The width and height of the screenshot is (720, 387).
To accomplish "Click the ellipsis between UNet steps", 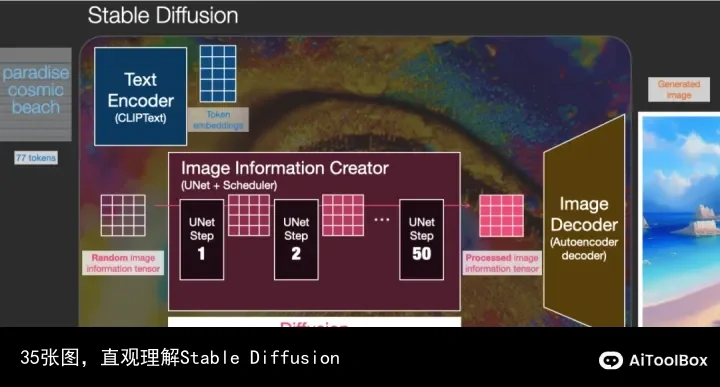I will [x=382, y=220].
